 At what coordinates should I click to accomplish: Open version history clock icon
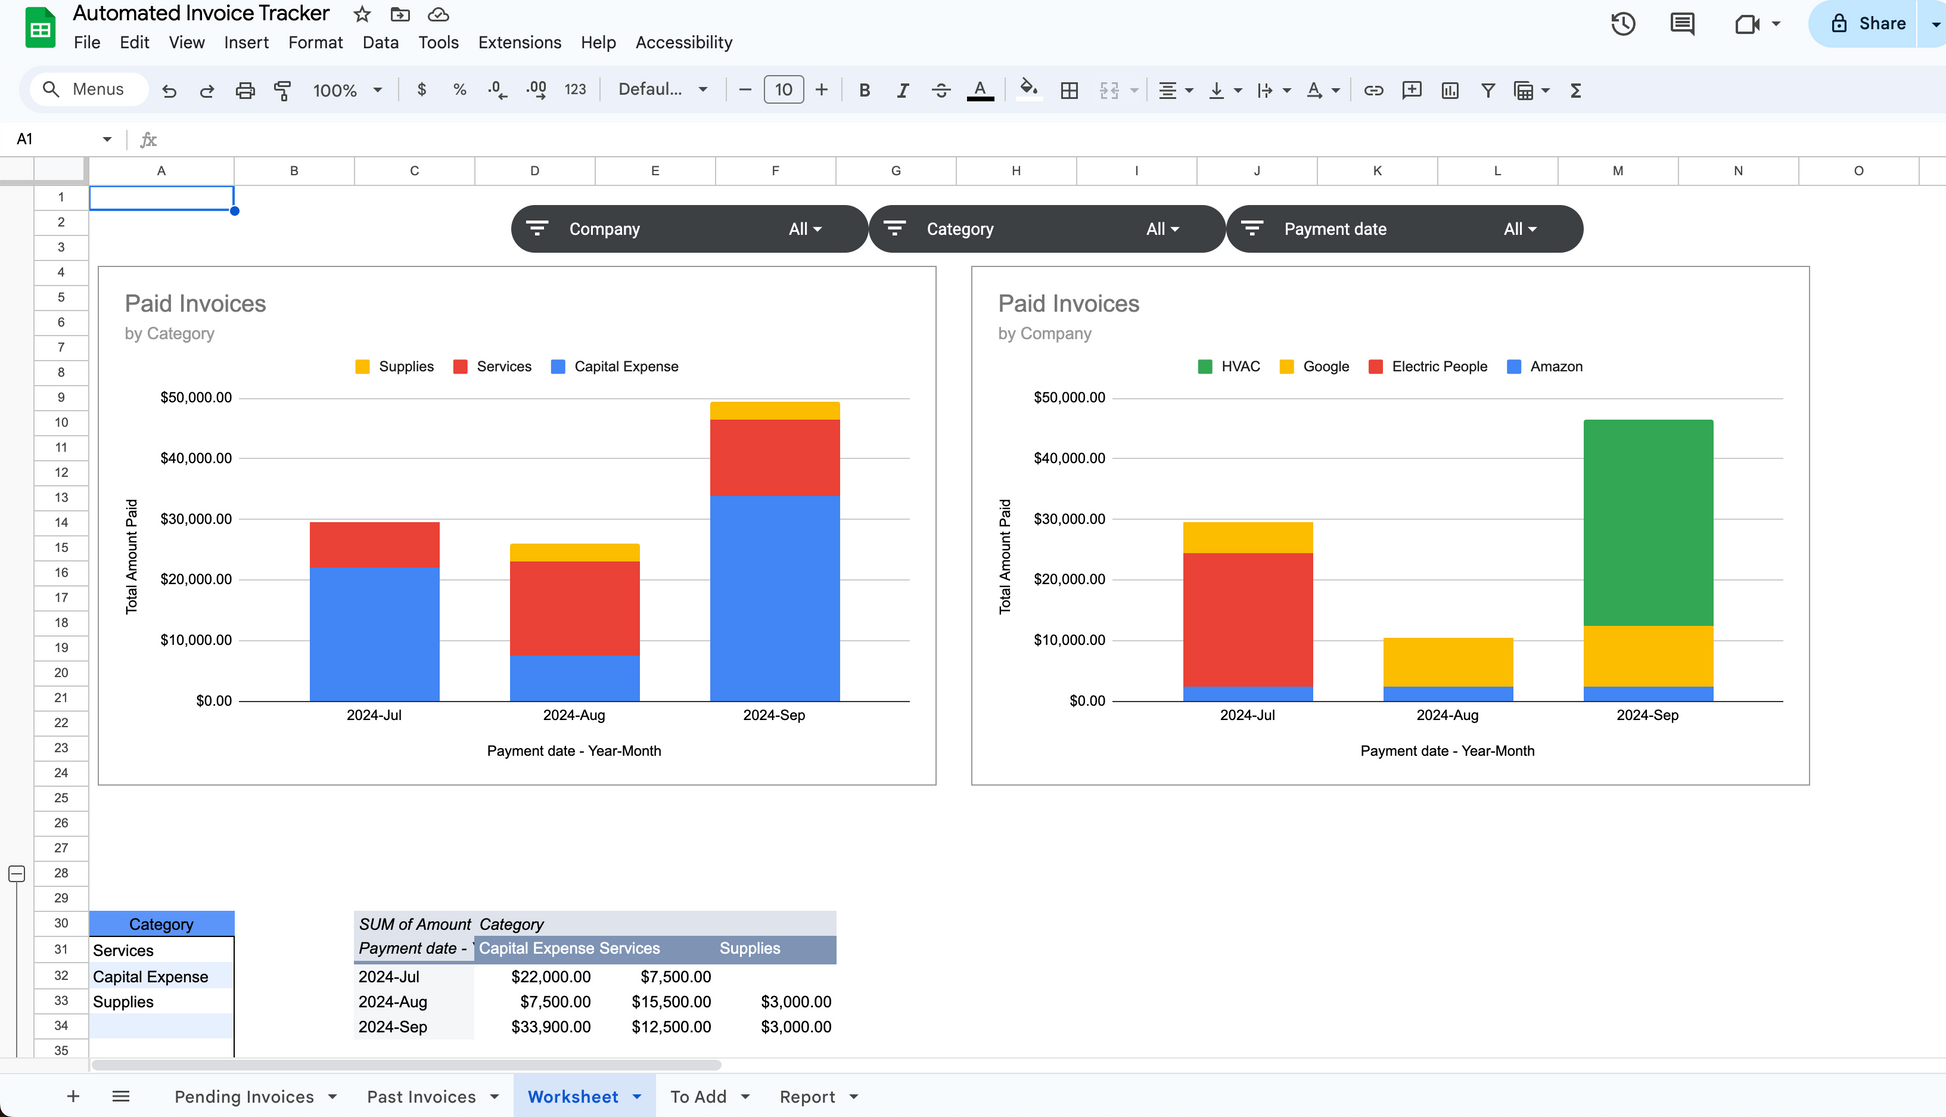point(1623,24)
